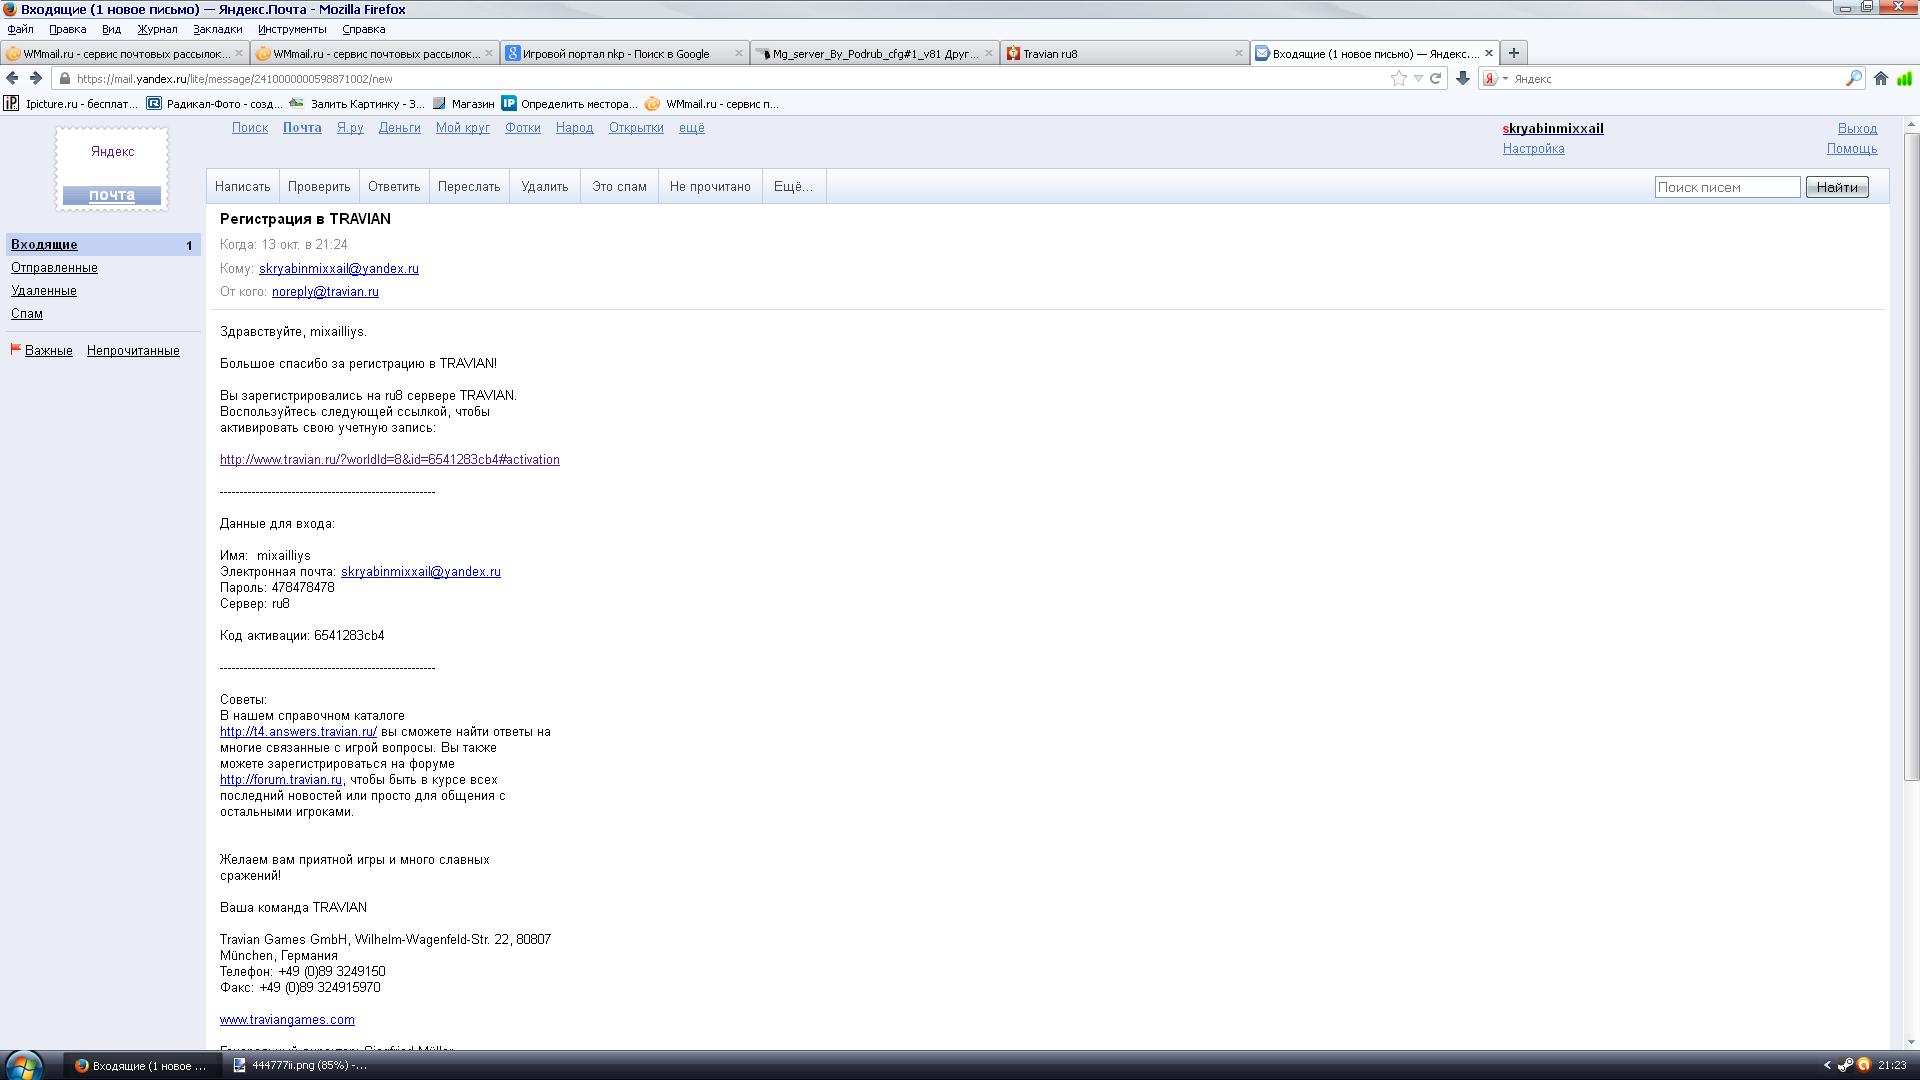1920x1080 pixels.
Task: Click the noreply@travian.ru sender address
Action: (325, 292)
